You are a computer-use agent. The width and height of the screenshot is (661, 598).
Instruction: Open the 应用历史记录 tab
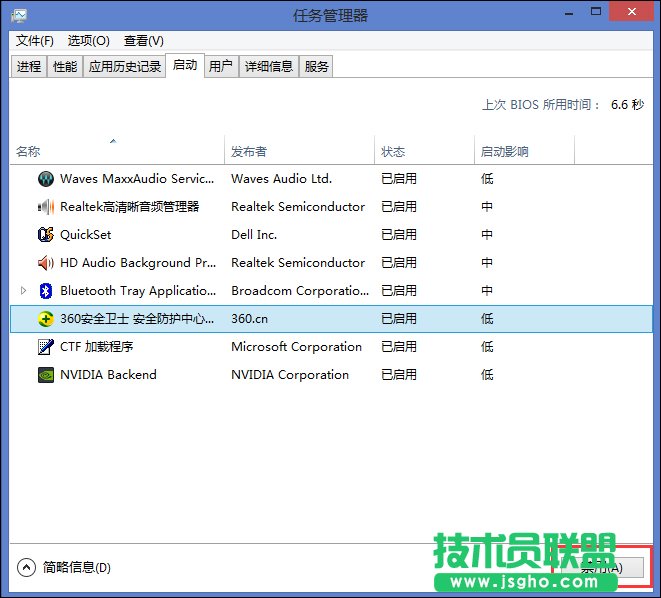click(125, 67)
